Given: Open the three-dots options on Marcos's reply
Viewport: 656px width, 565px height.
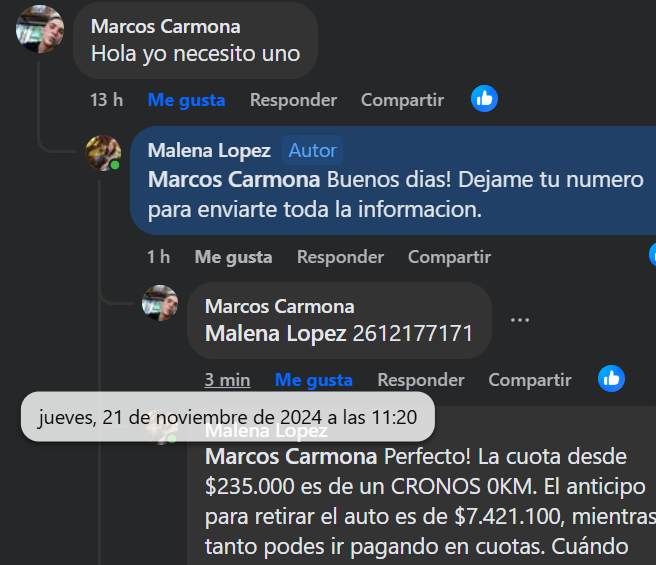Looking at the screenshot, I should click(x=520, y=320).
